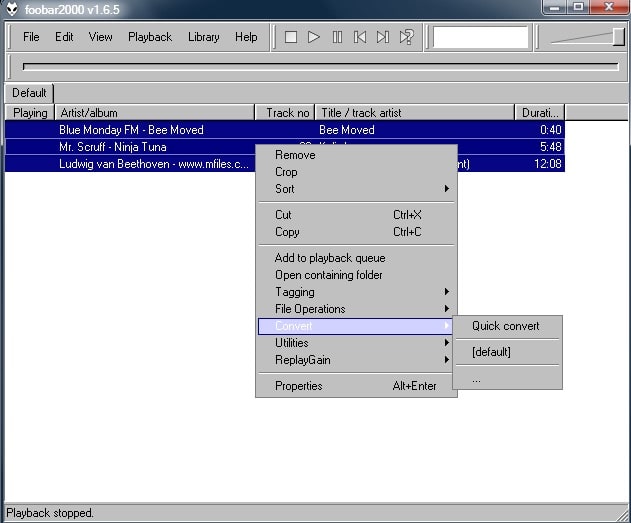The width and height of the screenshot is (631, 523).
Task: Click the "..." convert submenu item
Action: click(x=507, y=379)
